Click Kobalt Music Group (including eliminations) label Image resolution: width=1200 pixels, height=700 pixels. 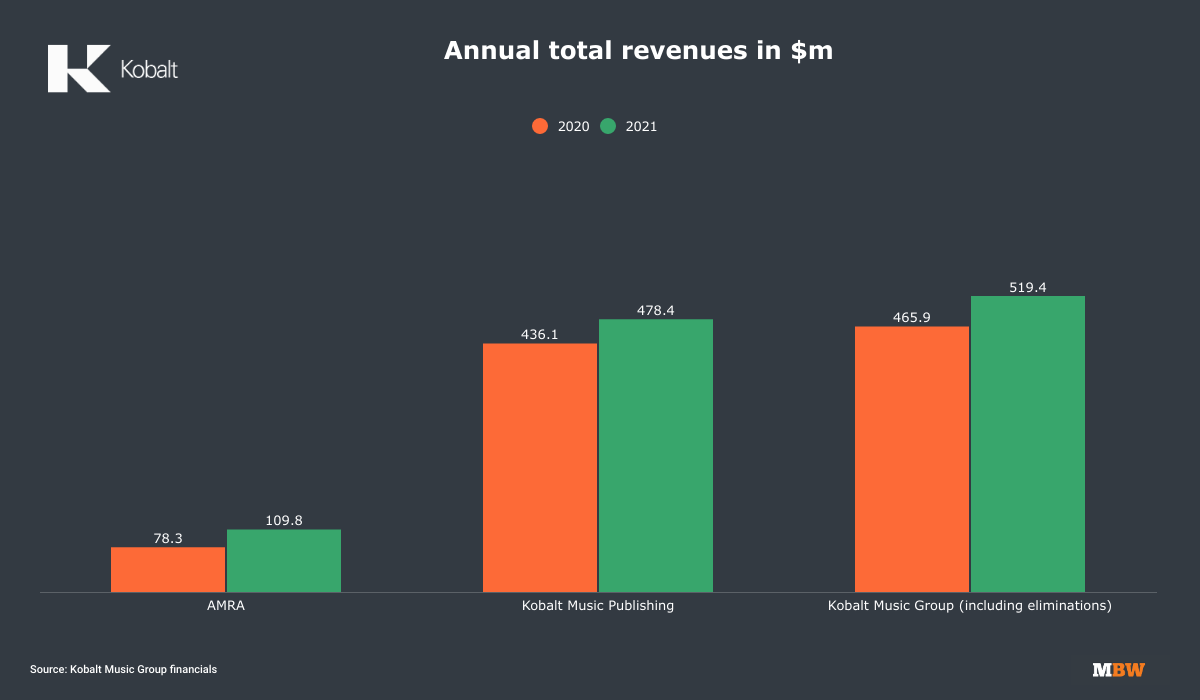[970, 606]
